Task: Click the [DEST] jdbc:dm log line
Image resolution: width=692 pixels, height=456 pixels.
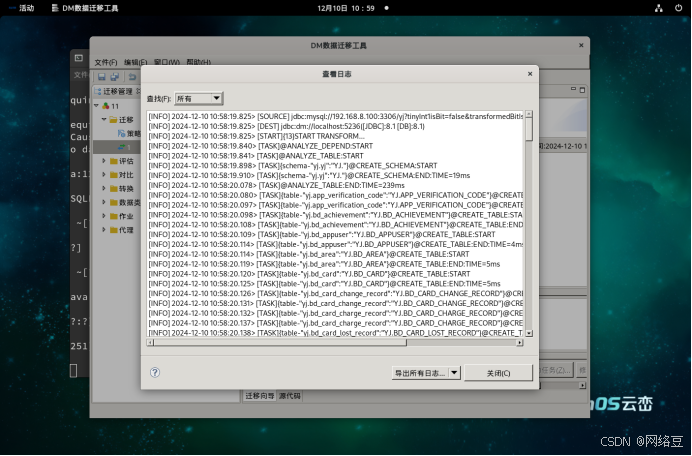Action: point(286,126)
